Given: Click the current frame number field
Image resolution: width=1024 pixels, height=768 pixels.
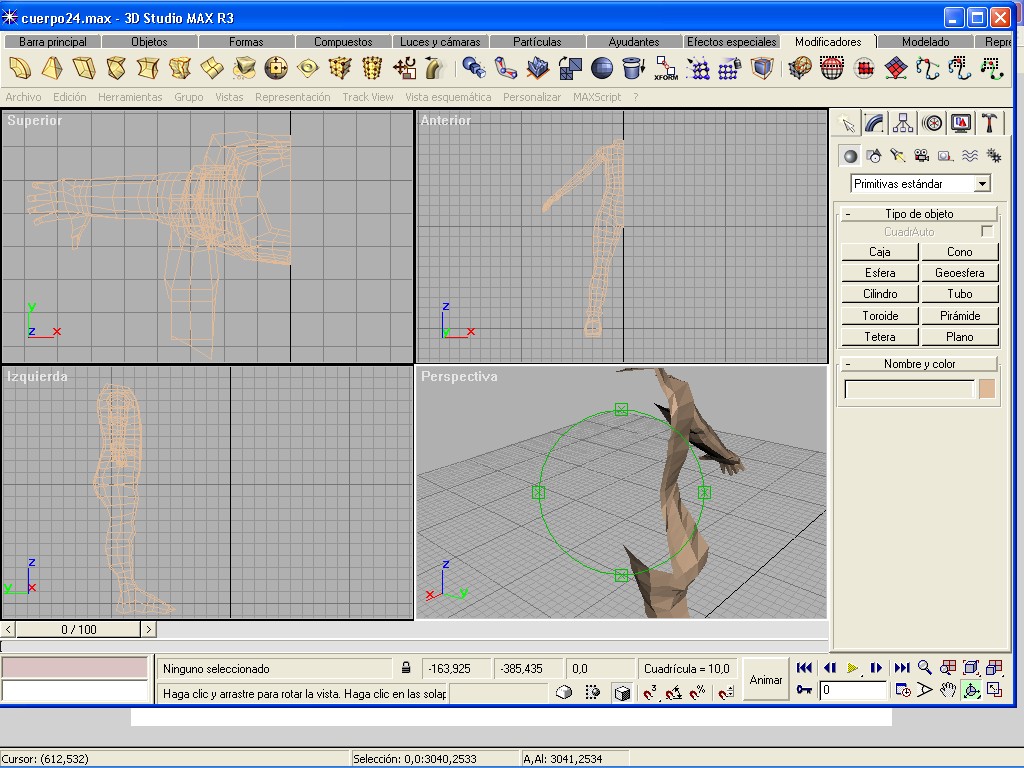Looking at the screenshot, I should click(853, 690).
